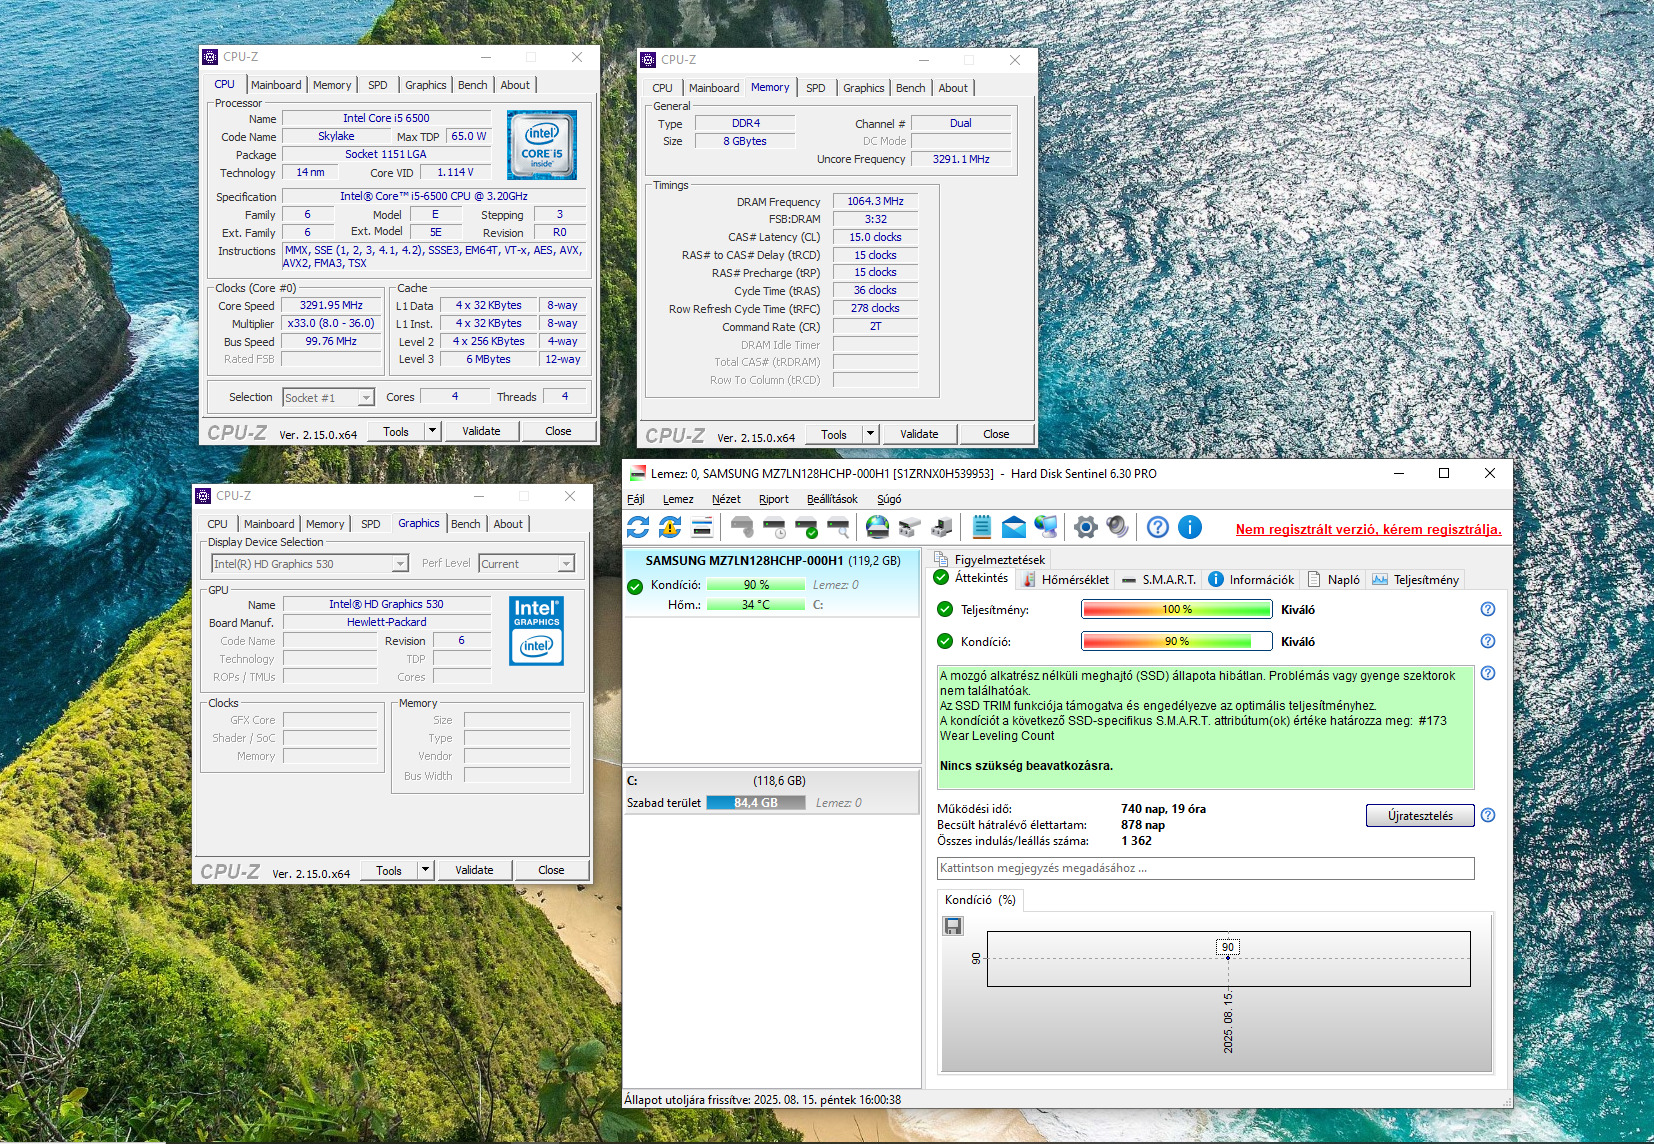The image size is (1654, 1144).
Task: Click the disk with green checkmark toolbar icon
Action: (x=806, y=527)
